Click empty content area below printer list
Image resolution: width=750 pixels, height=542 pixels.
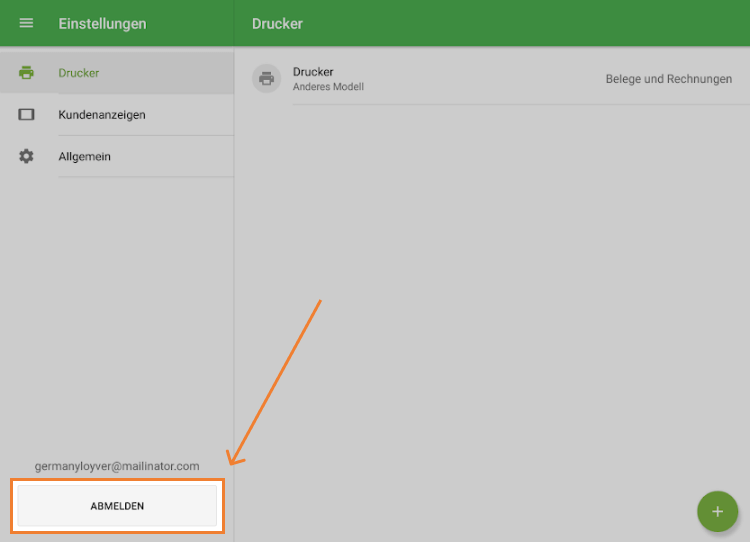(x=490, y=250)
